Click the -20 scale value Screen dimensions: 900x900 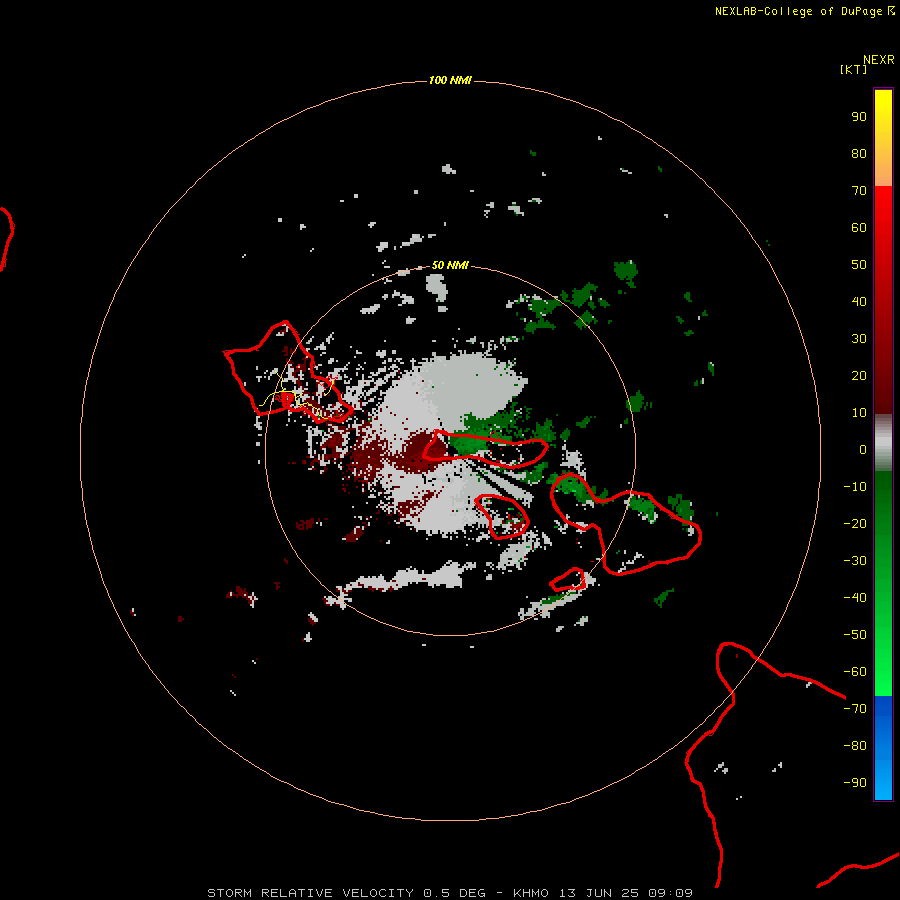[x=855, y=524]
